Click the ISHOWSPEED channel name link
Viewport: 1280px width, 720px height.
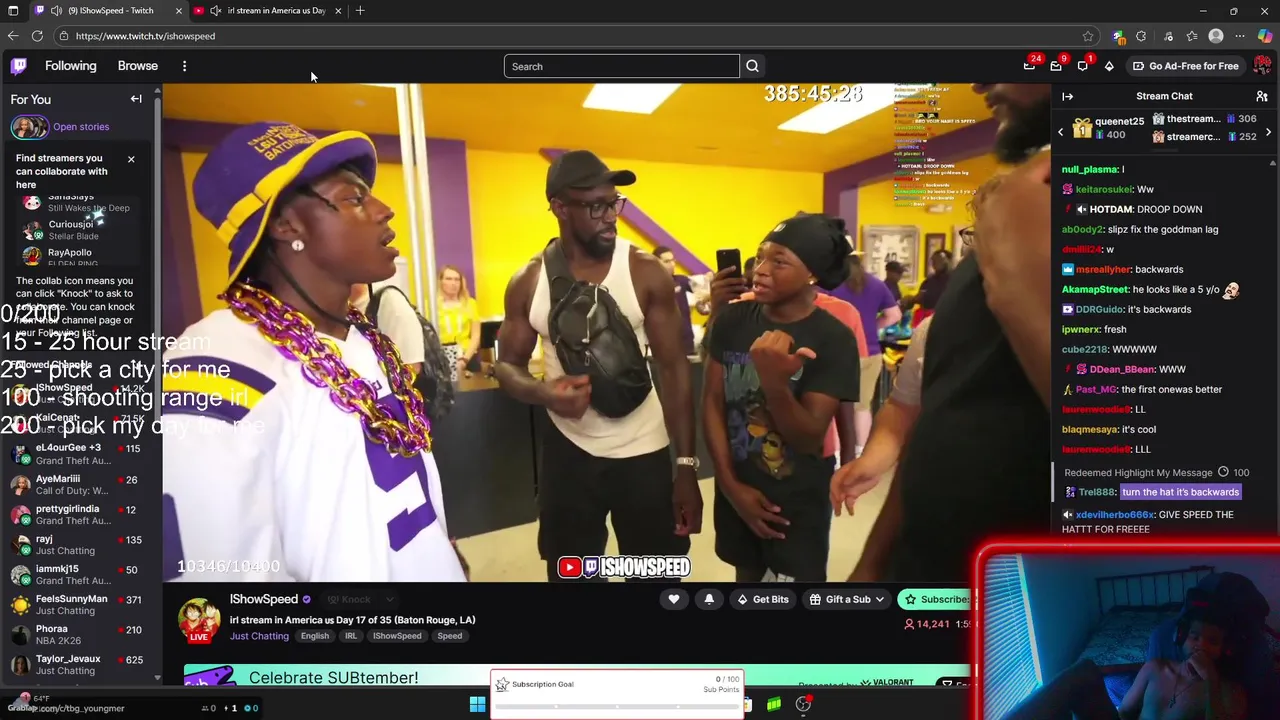264,599
